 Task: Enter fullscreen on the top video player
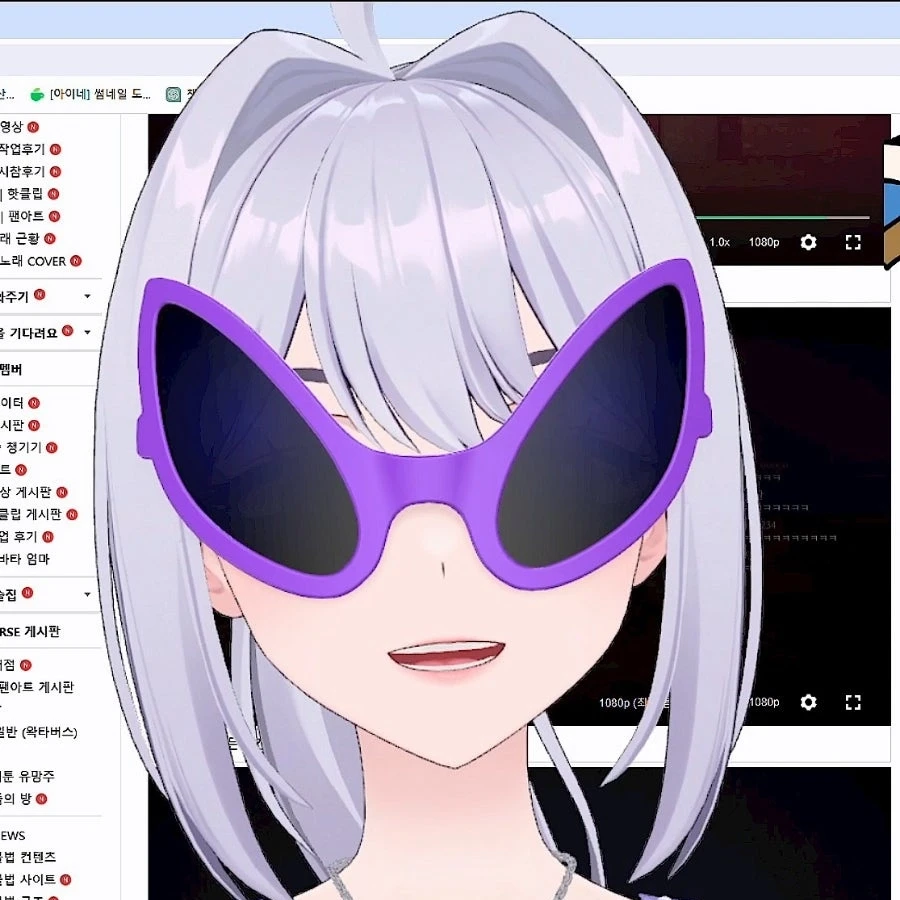[x=853, y=242]
